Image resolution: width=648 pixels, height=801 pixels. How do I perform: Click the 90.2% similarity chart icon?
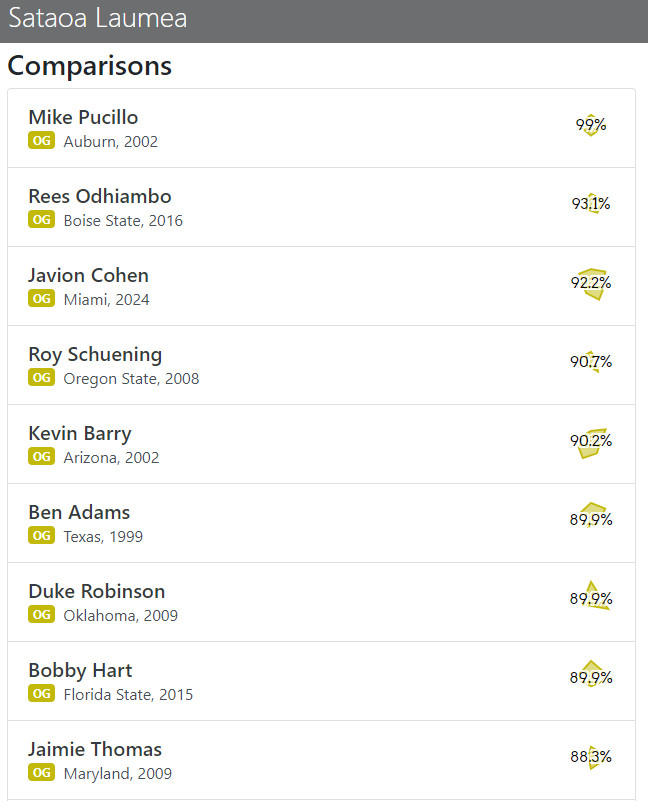[x=591, y=442]
